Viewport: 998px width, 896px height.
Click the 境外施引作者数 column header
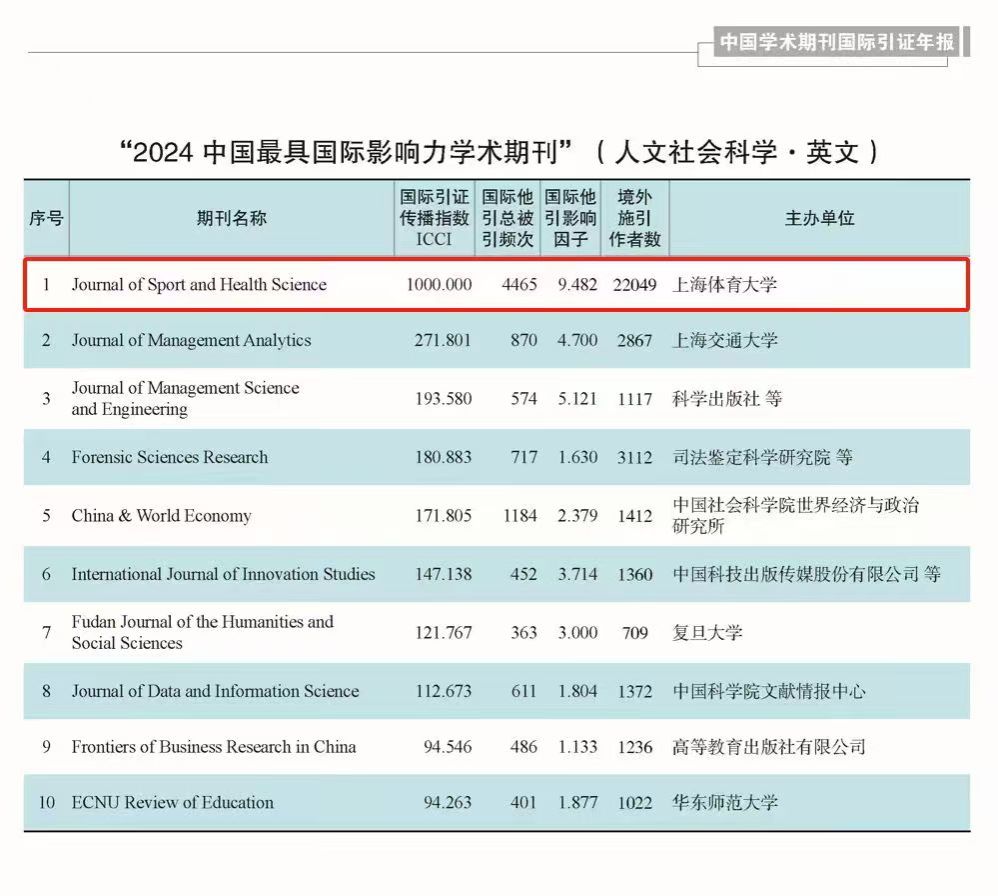pos(635,218)
